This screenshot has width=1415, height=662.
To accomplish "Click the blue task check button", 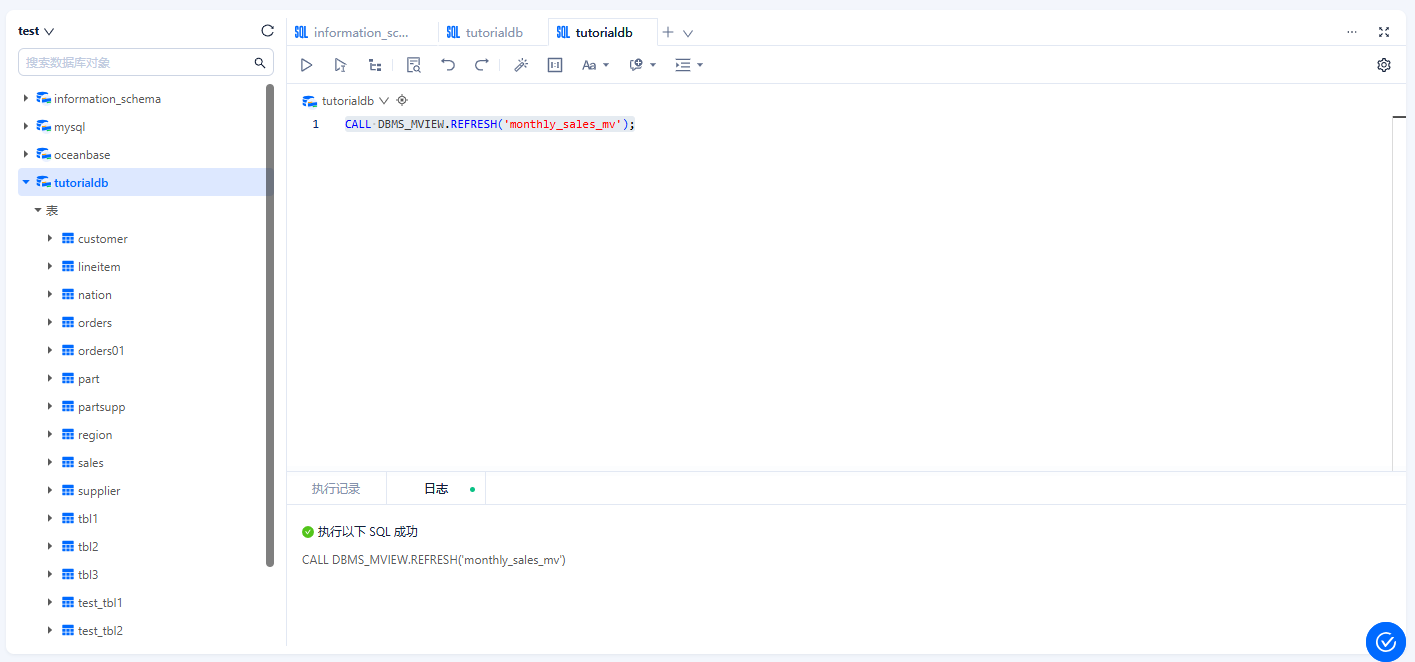I will click(x=1386, y=642).
